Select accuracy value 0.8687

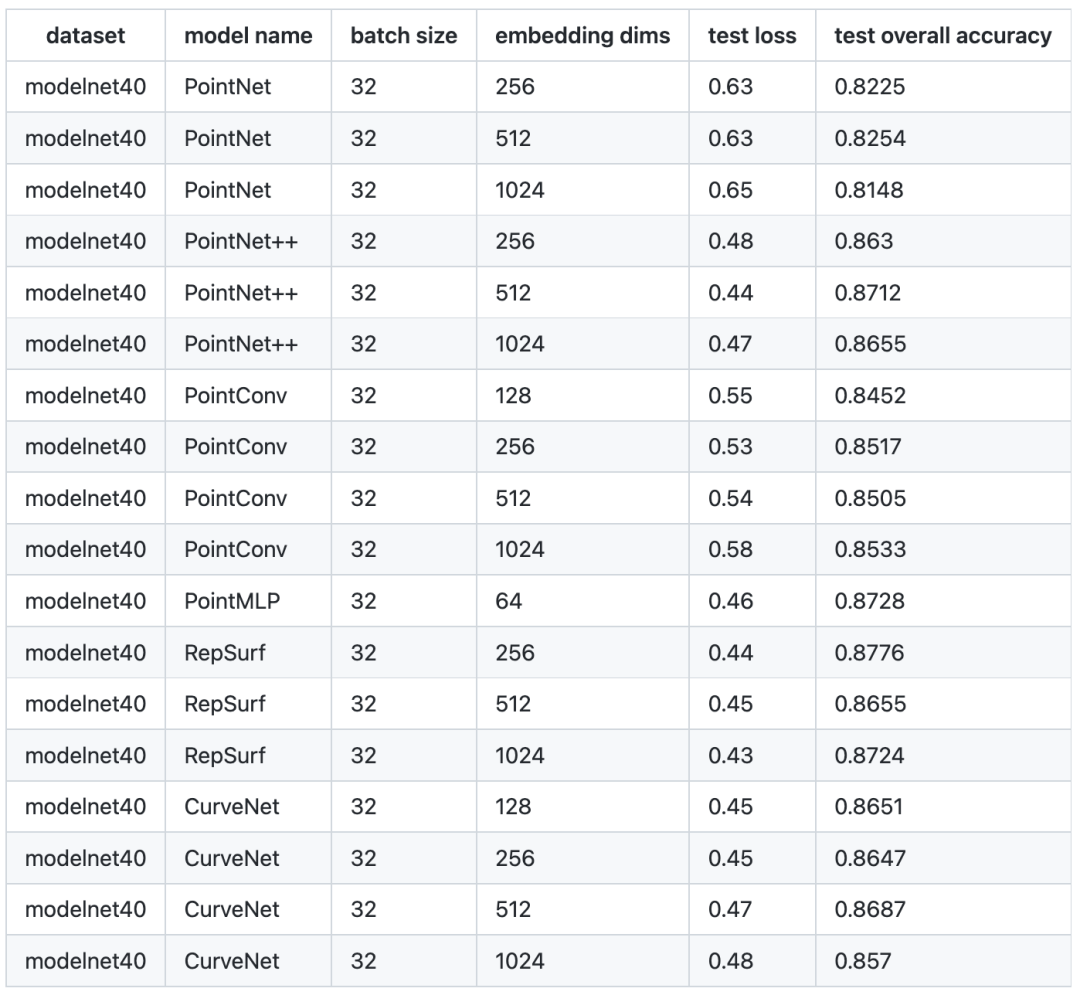[869, 909]
